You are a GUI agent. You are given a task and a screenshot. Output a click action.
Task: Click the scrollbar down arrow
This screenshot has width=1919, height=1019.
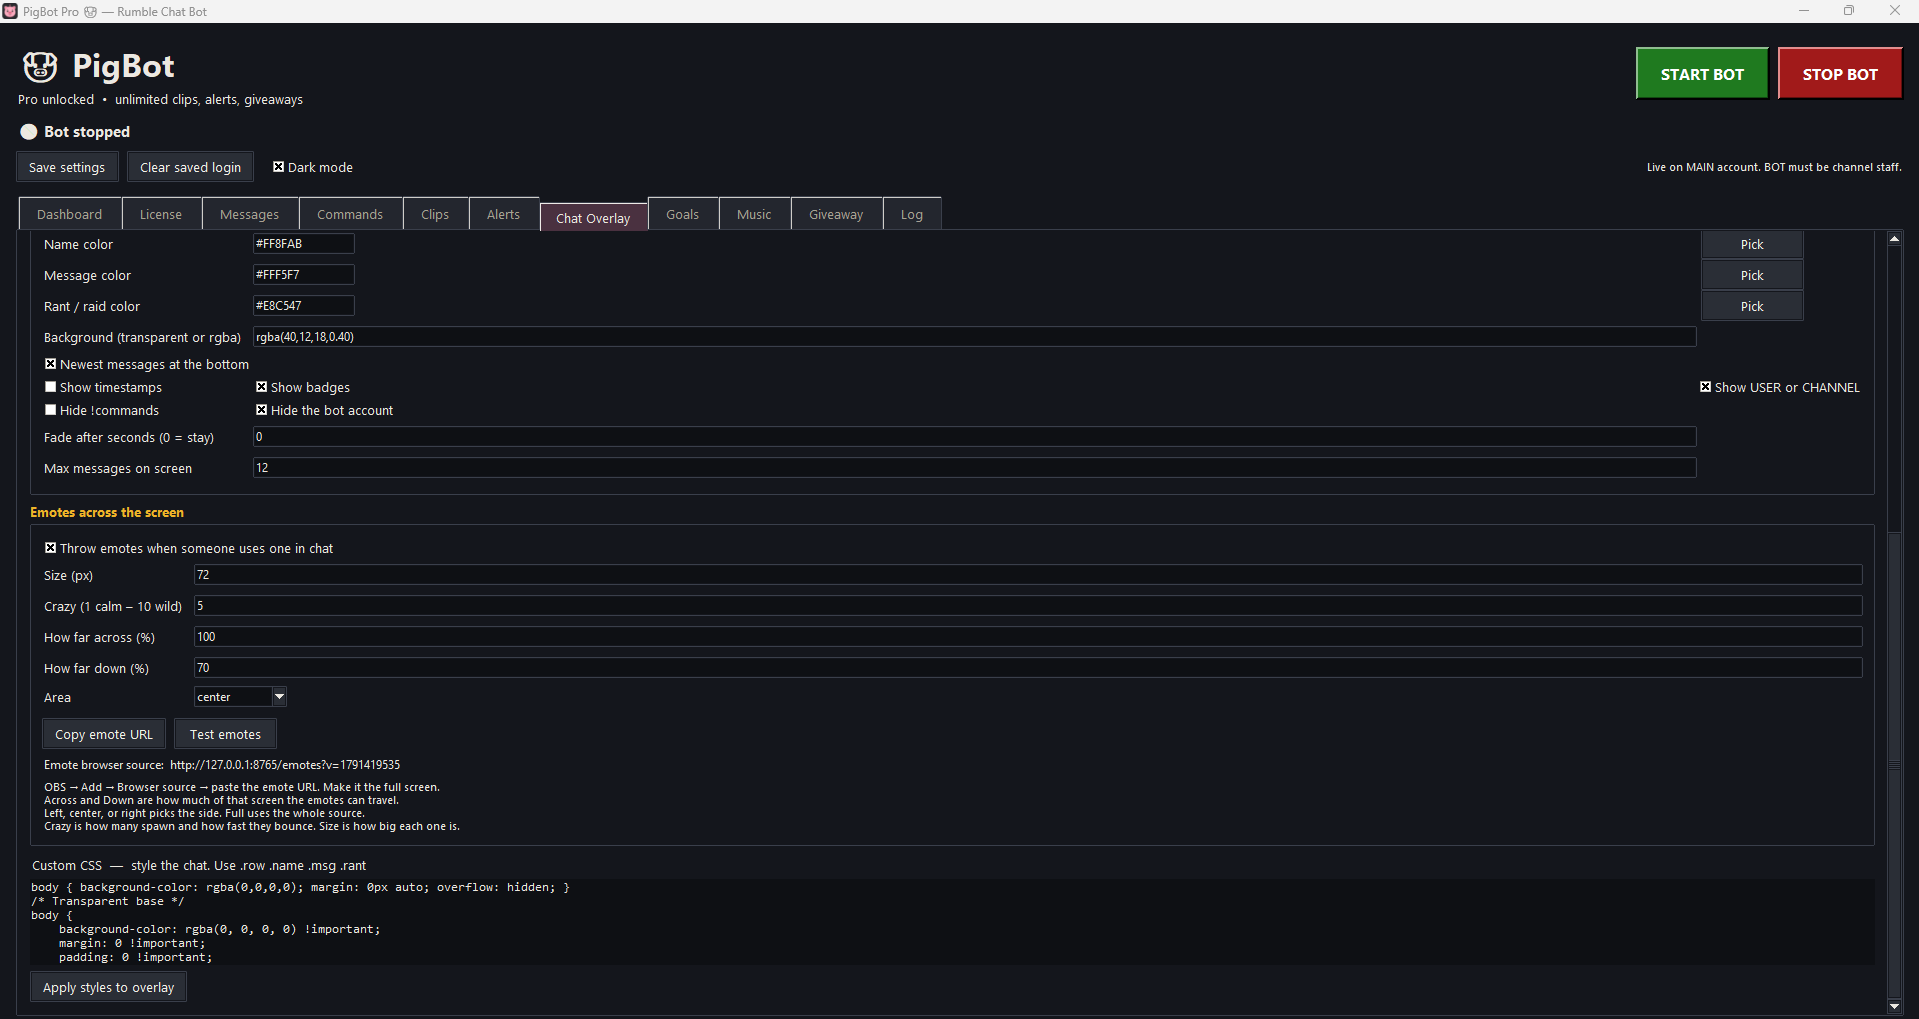pos(1894,1006)
